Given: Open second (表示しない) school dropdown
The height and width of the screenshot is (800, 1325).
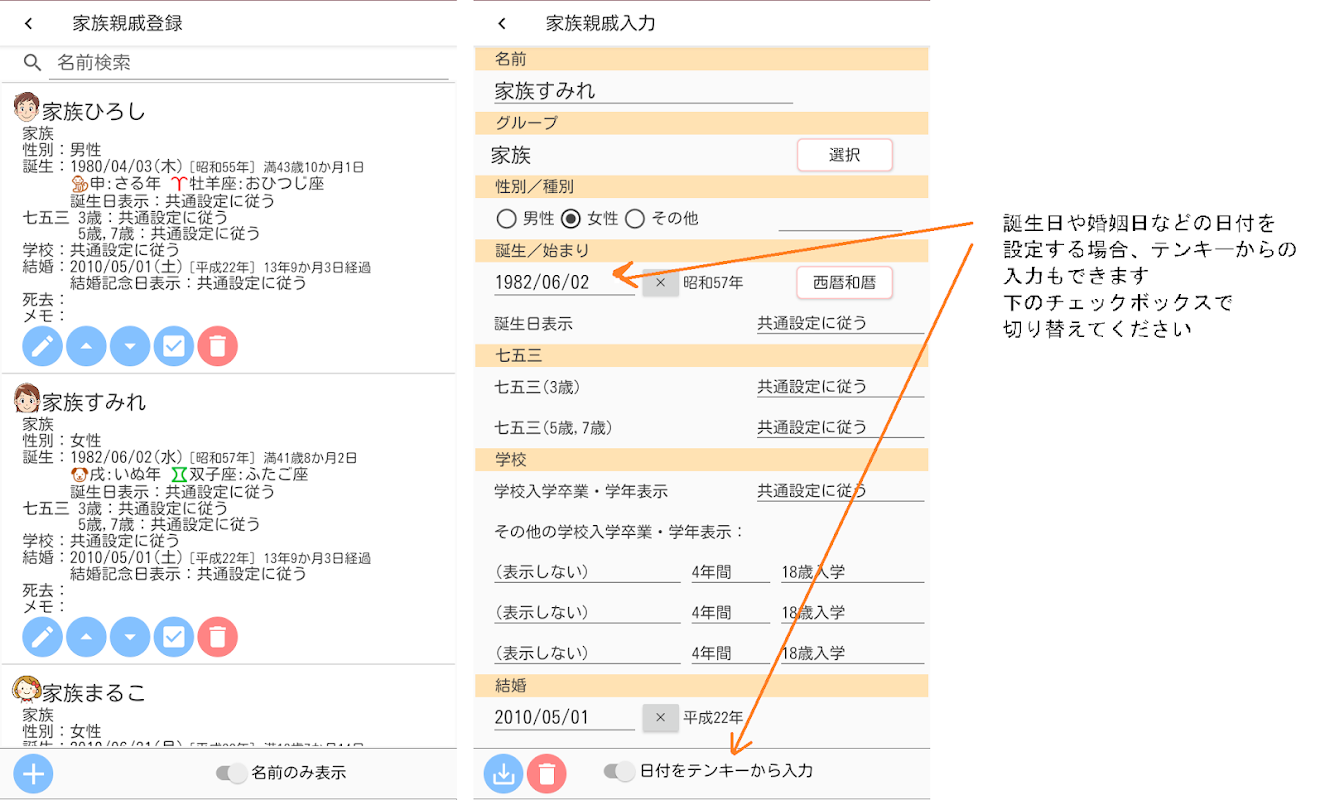Looking at the screenshot, I should (587, 612).
